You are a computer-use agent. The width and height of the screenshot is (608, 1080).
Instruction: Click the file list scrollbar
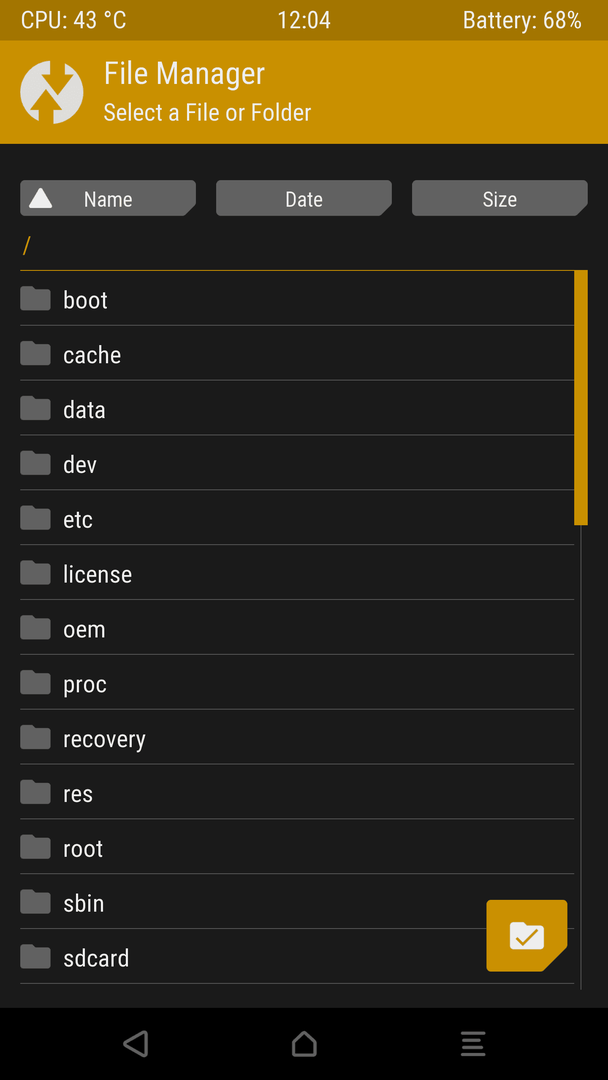coord(580,398)
